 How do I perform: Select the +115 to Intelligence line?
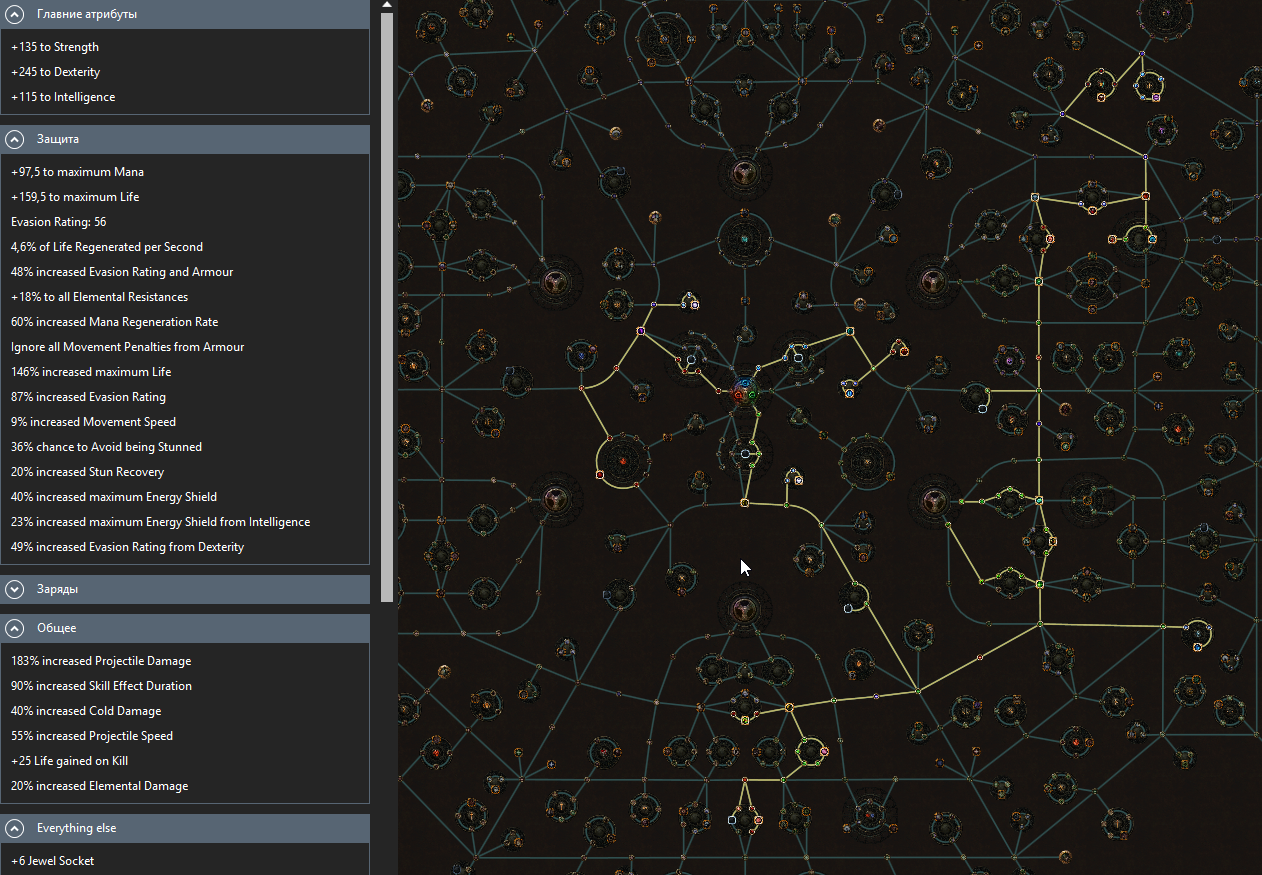pos(63,97)
